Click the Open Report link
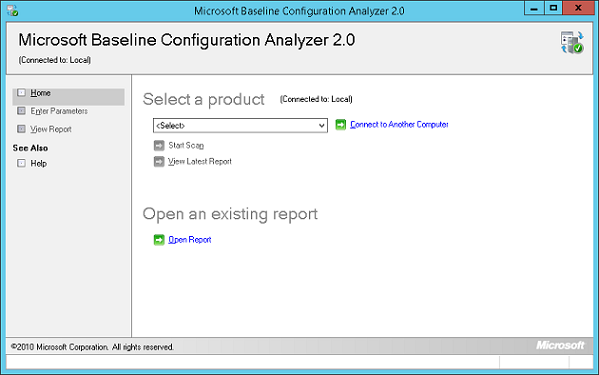This screenshot has height=375, width=599. [190, 240]
